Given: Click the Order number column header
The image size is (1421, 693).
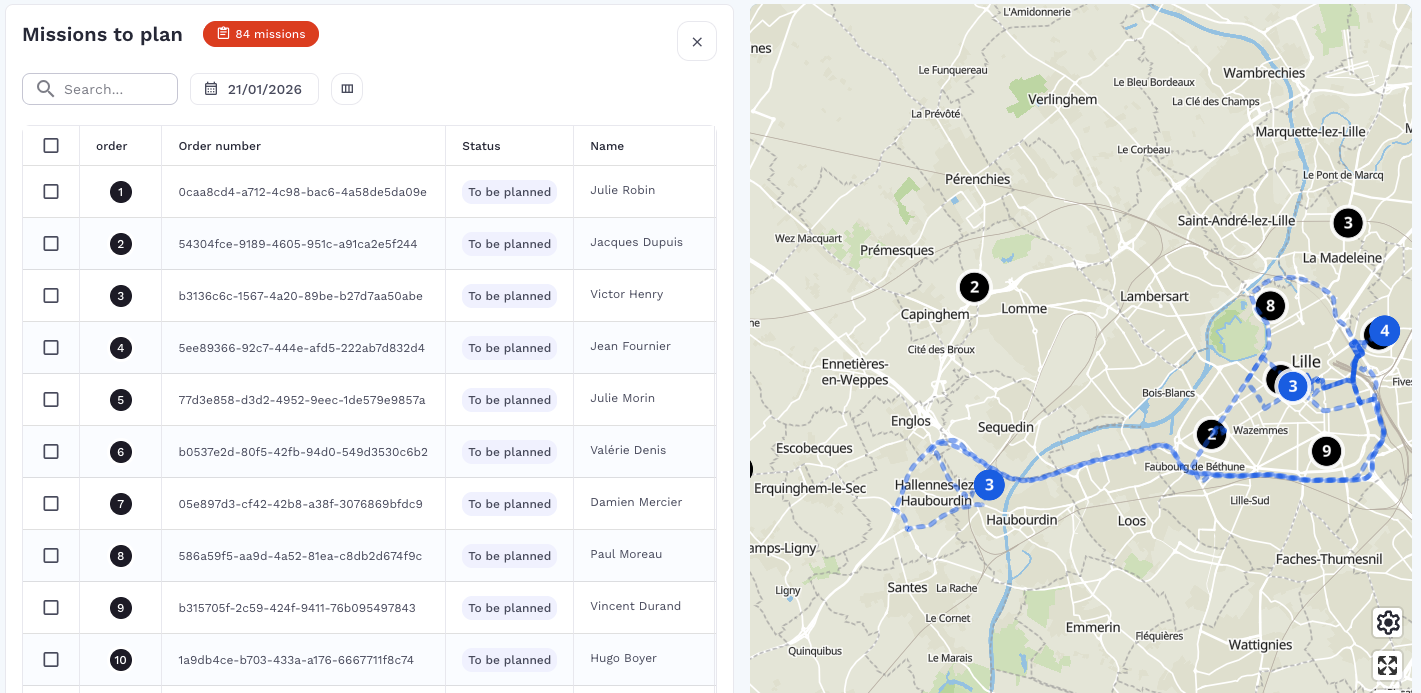Looking at the screenshot, I should (220, 146).
